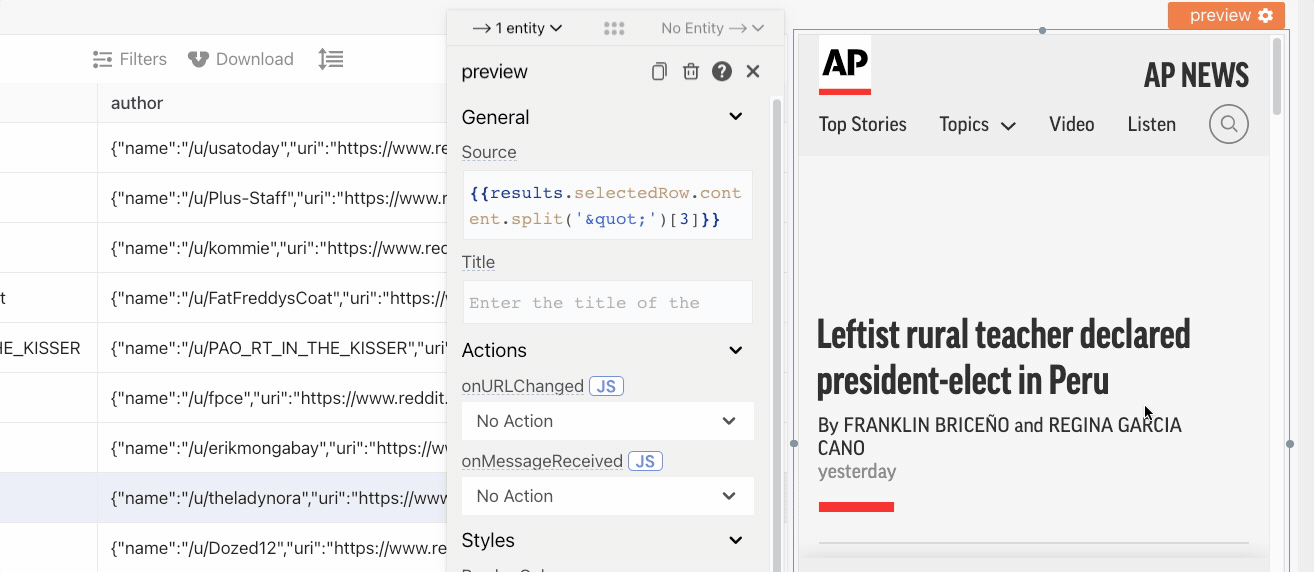Screen dimensions: 1314x572
Task: Open help for preview widget
Action: pos(722,72)
